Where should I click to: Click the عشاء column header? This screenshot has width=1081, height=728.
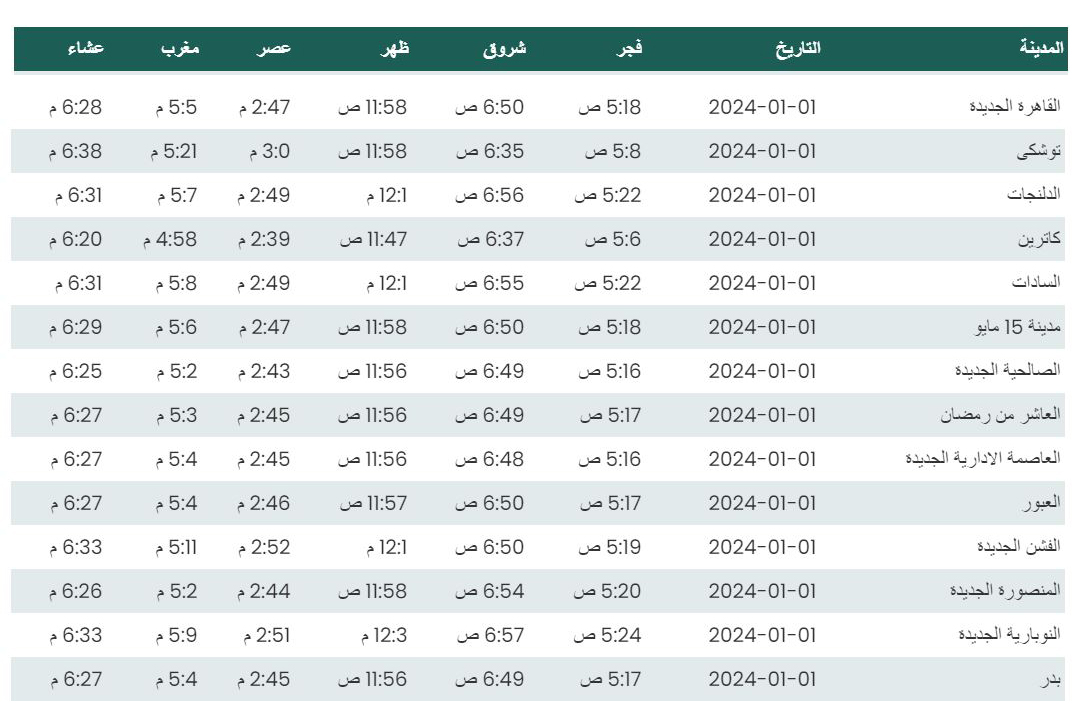point(85,48)
